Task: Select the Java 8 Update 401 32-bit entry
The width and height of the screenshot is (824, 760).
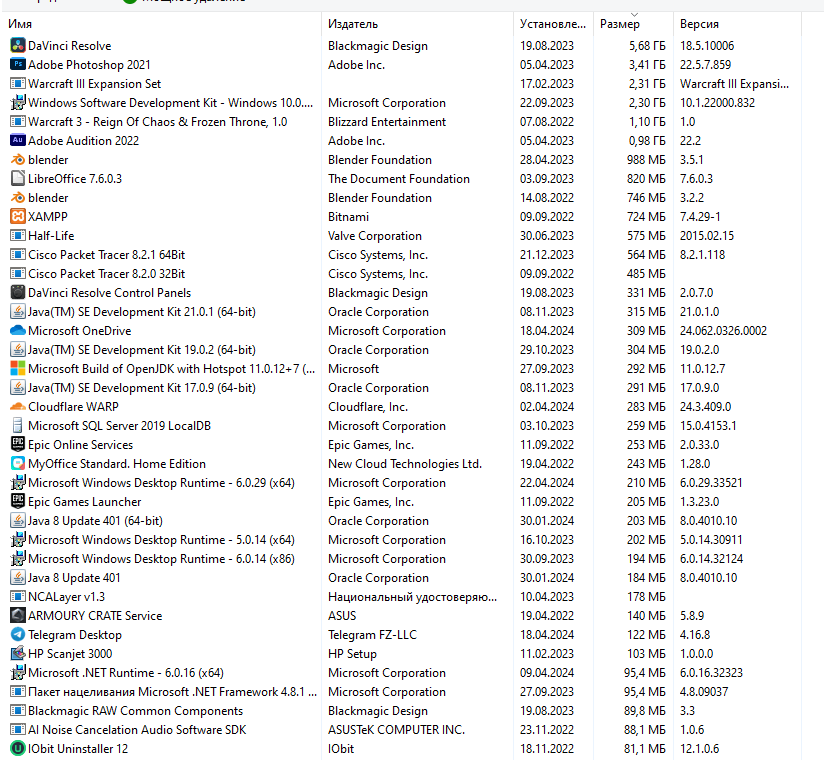Action: click(74, 578)
